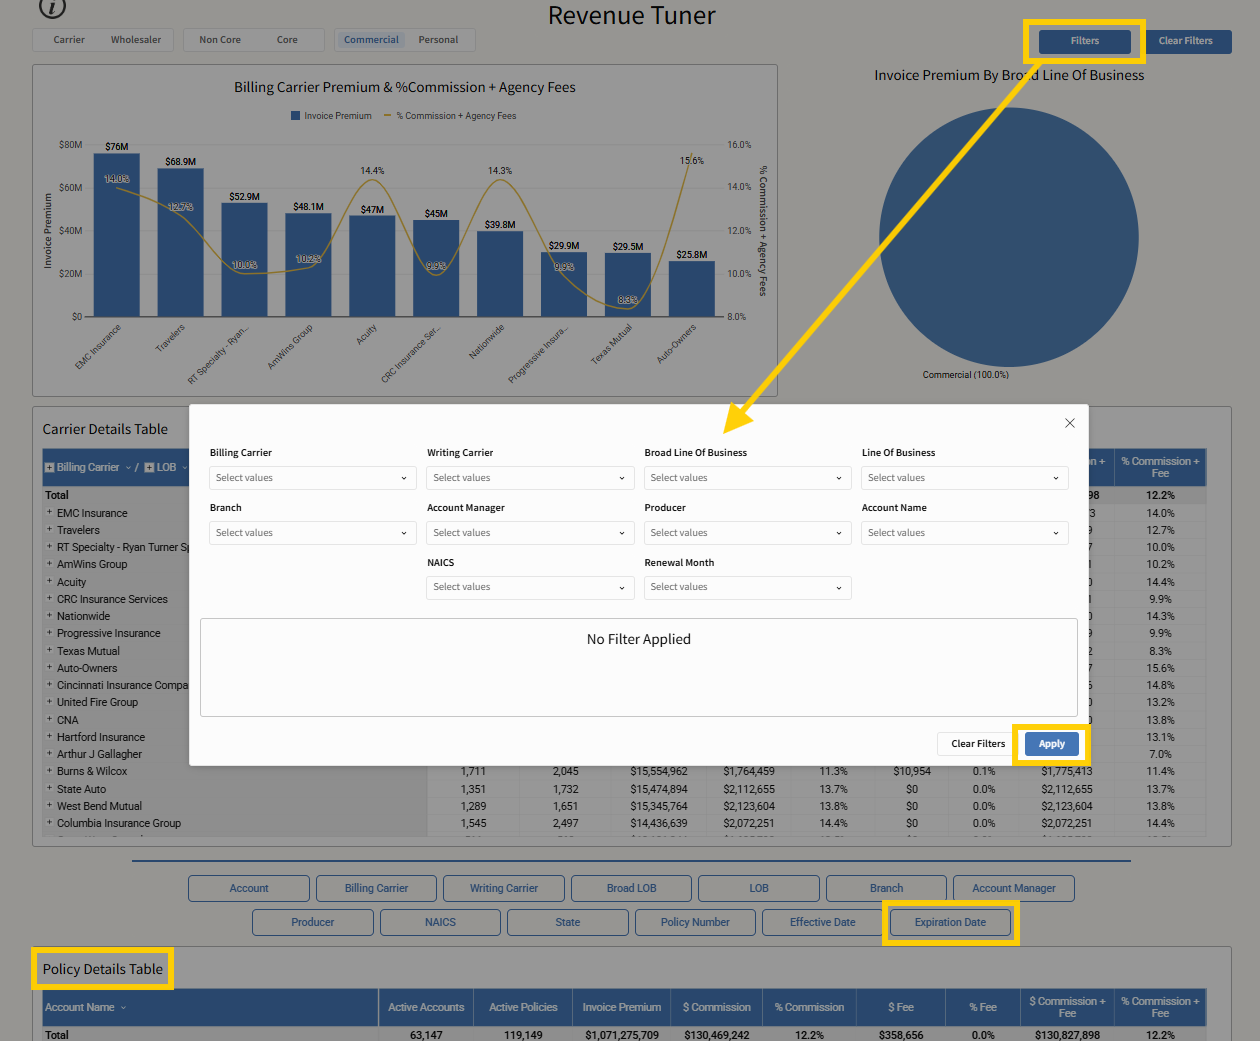This screenshot has width=1260, height=1041.
Task: Sort by Invoice Premium column header
Action: pos(622,1007)
